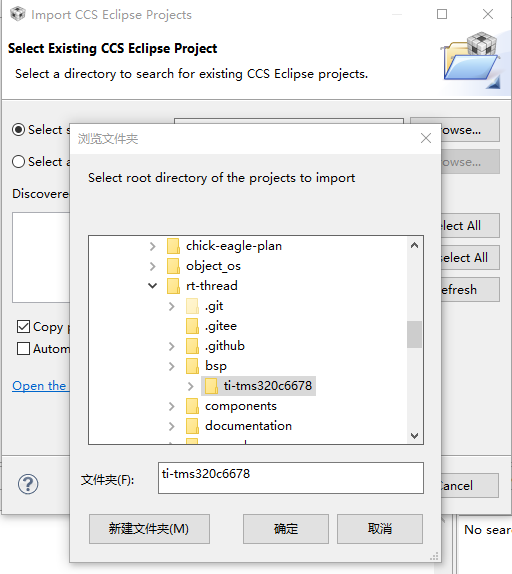Screen dimensions: 512x574
Task: Close the 浏览文件夹 dialog with X
Action: pyautogui.click(x=426, y=138)
